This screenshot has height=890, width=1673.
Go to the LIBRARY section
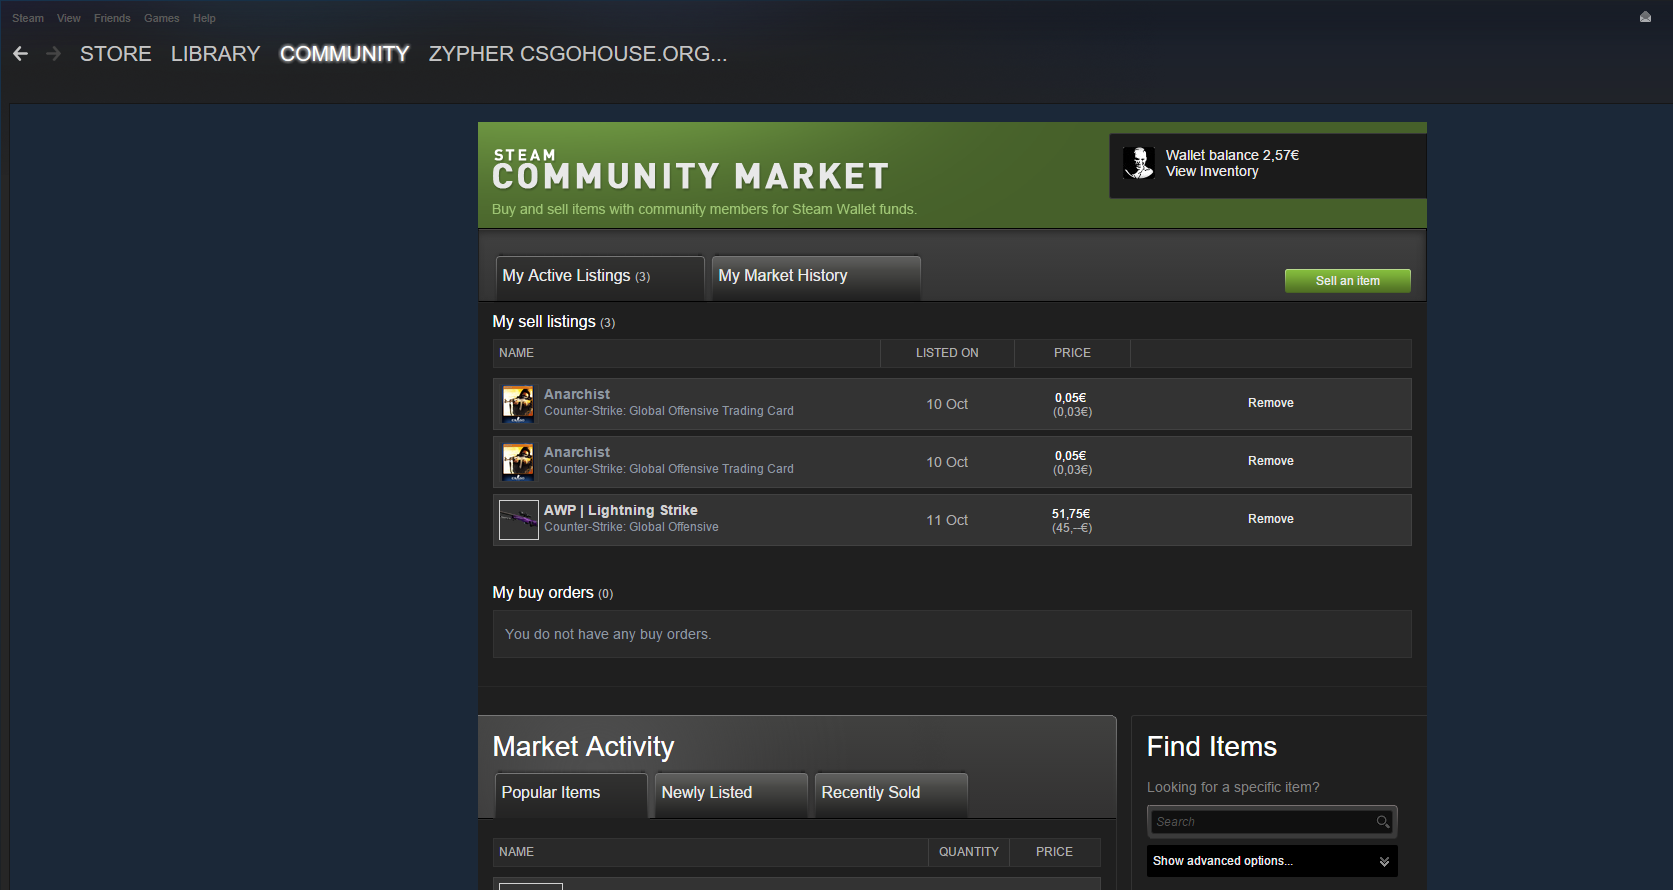point(216,54)
